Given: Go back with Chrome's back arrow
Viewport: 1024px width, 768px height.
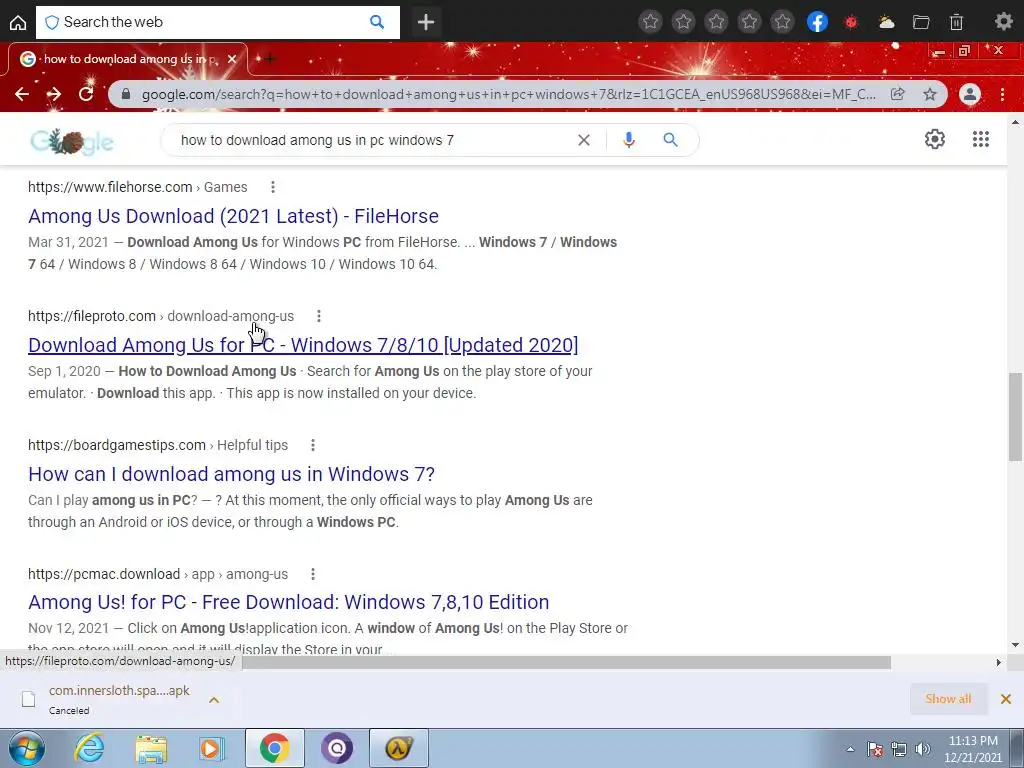Looking at the screenshot, I should coord(22,94).
